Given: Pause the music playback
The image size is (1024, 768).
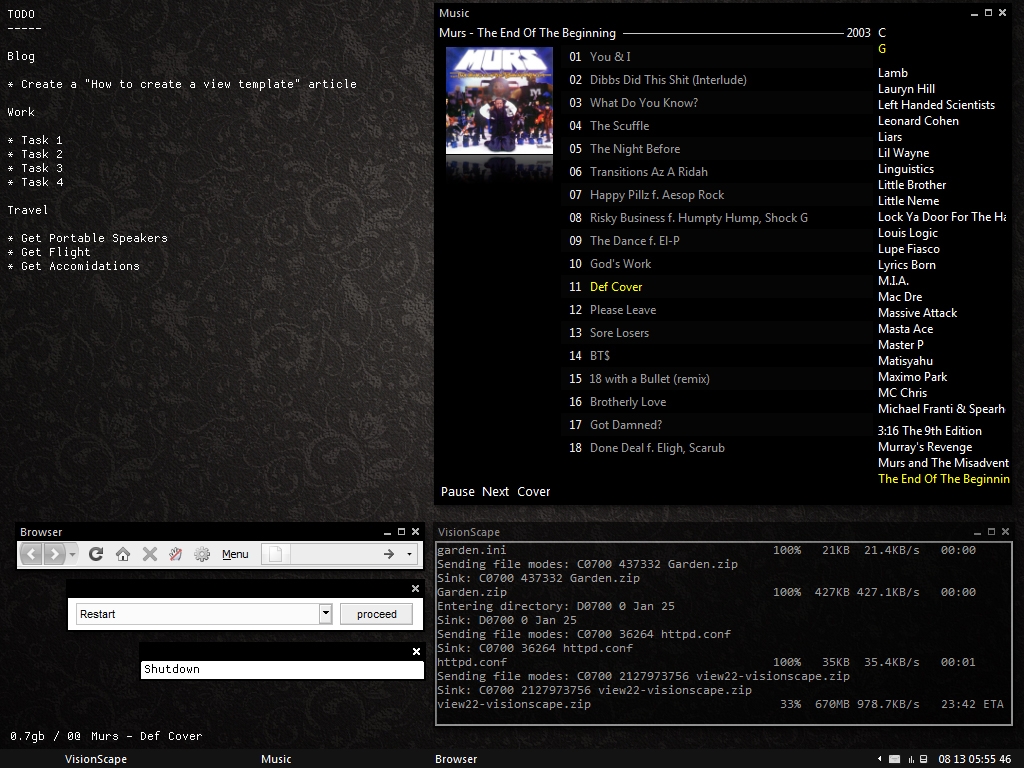Looking at the screenshot, I should coord(457,492).
